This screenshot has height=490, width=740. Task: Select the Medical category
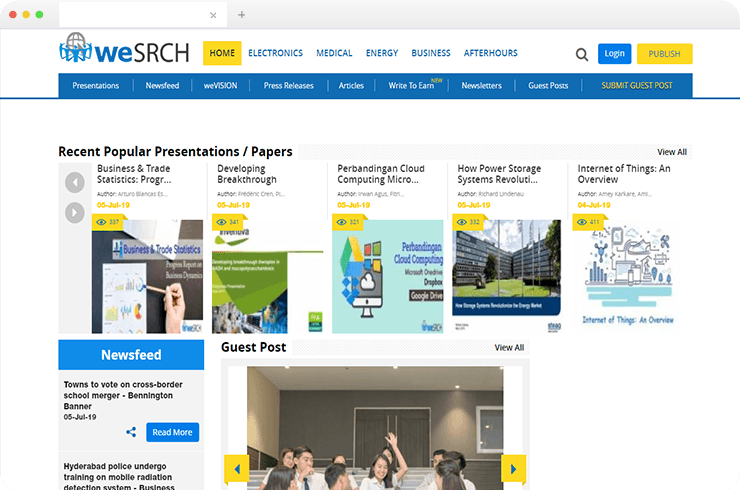pyautogui.click(x=334, y=53)
